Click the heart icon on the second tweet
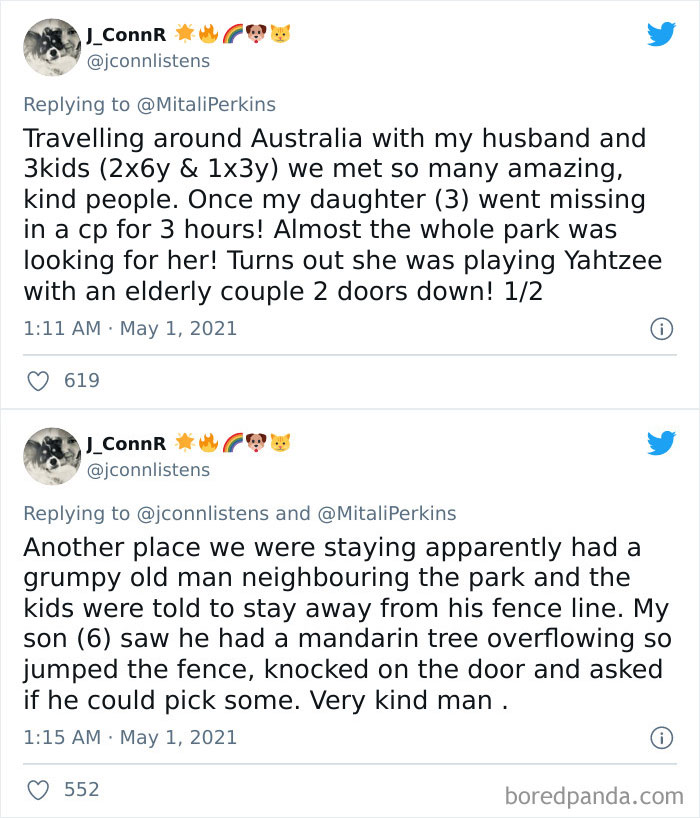The image size is (700, 818). 37,789
